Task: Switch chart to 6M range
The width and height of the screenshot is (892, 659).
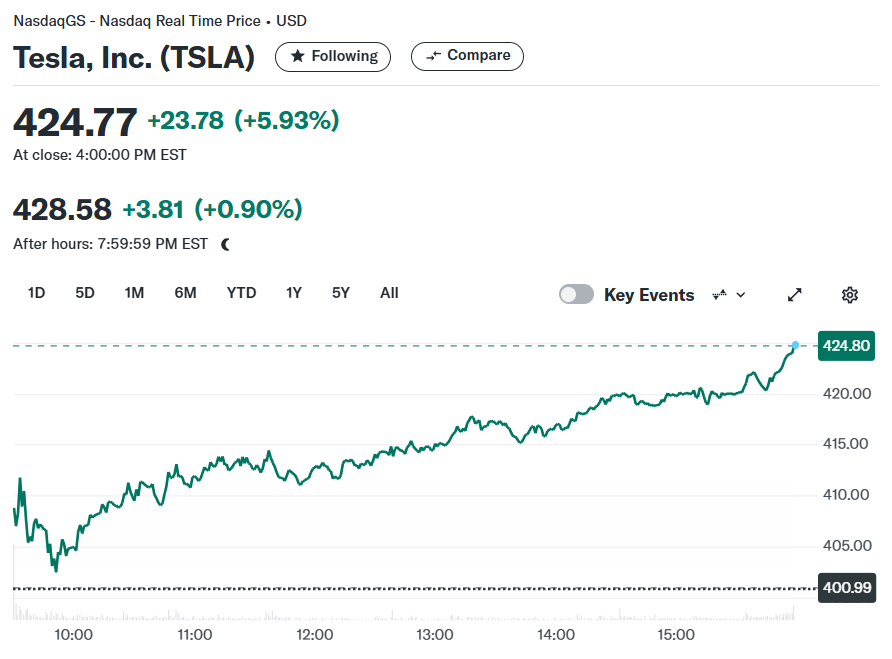Action: tap(185, 293)
